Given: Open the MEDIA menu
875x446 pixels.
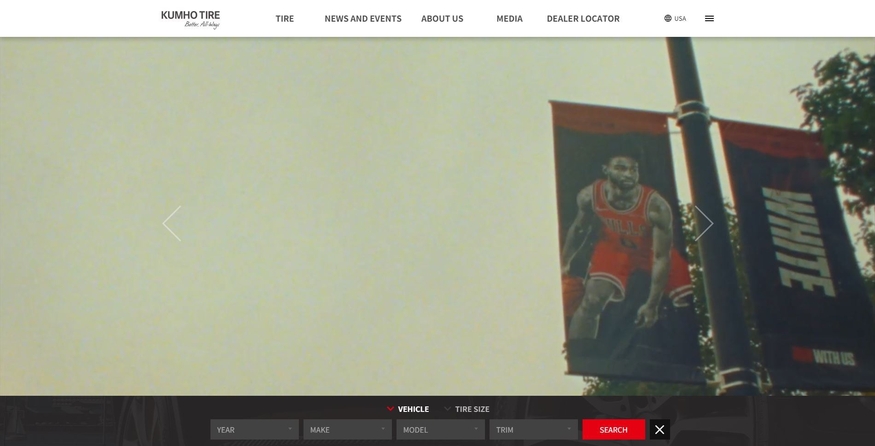Looking at the screenshot, I should (509, 18).
